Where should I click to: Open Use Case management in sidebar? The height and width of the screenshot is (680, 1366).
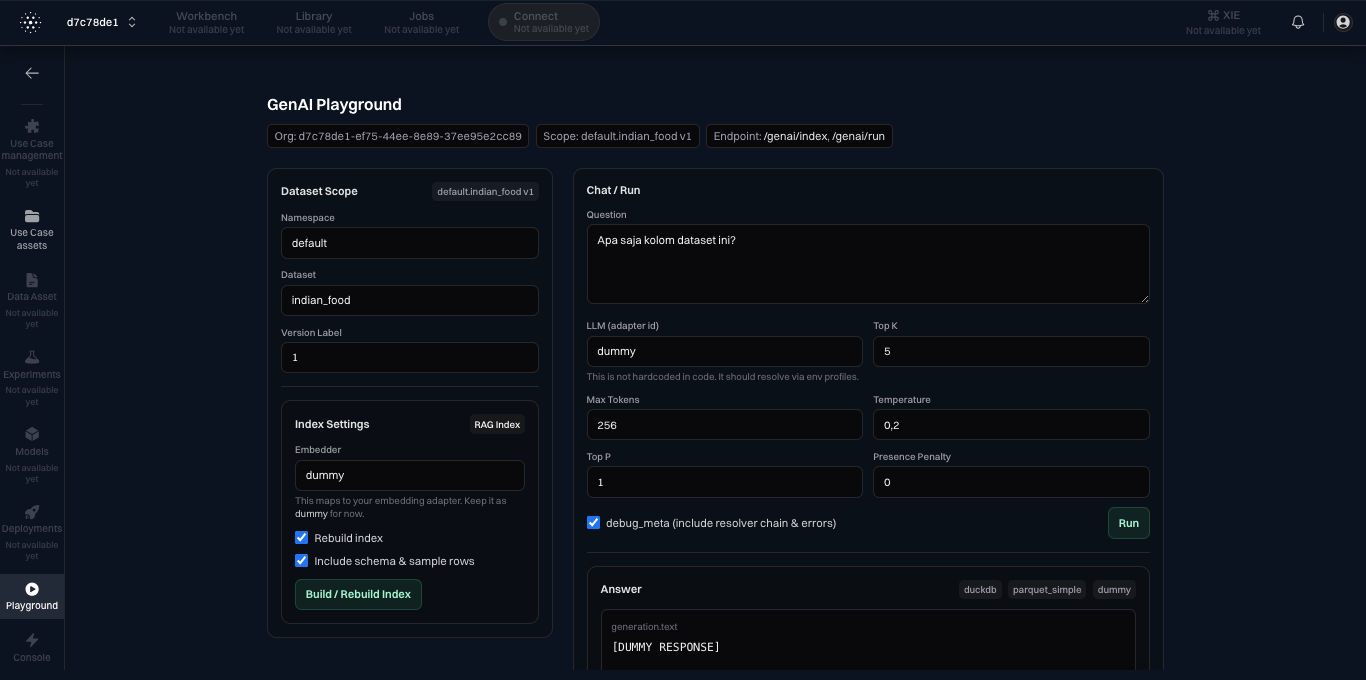(32, 152)
